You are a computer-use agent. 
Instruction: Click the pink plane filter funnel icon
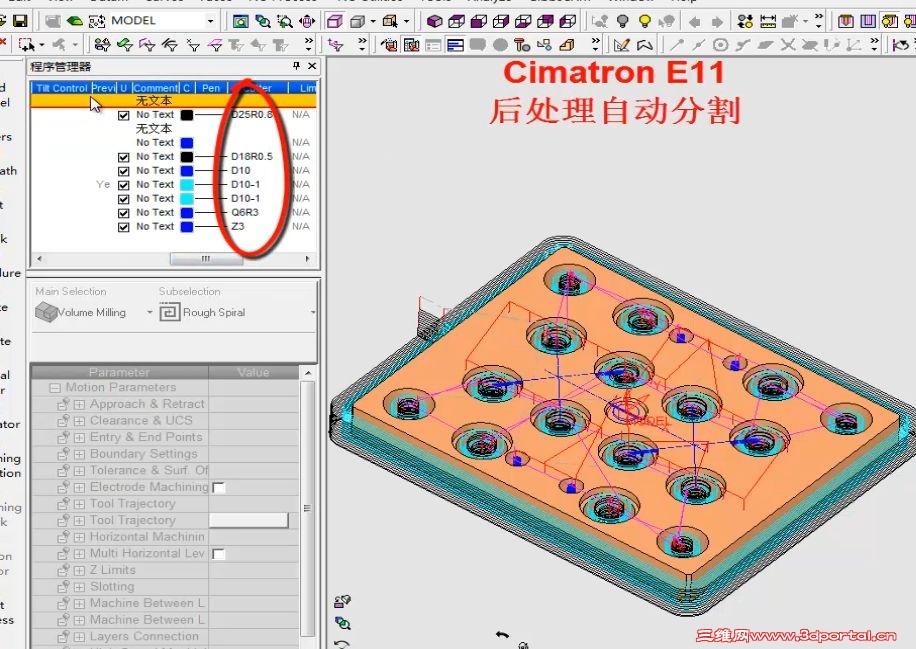215,44
